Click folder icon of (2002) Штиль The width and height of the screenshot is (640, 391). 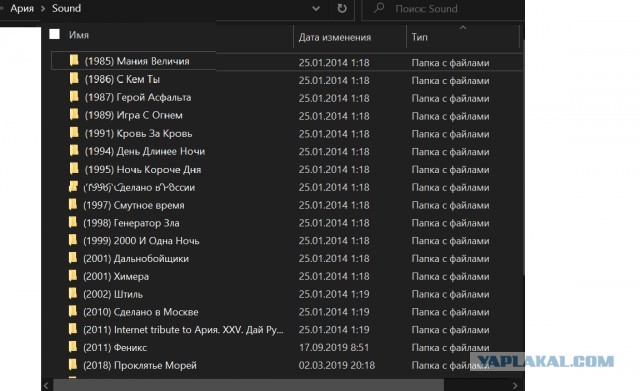pos(73,293)
